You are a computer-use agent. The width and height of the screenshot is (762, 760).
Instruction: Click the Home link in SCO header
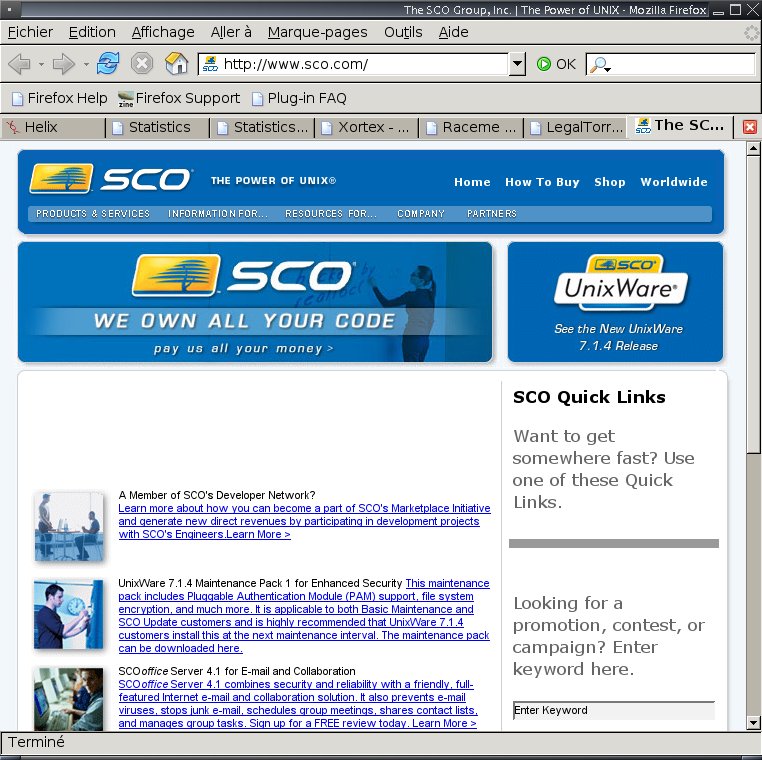pyautogui.click(x=472, y=182)
